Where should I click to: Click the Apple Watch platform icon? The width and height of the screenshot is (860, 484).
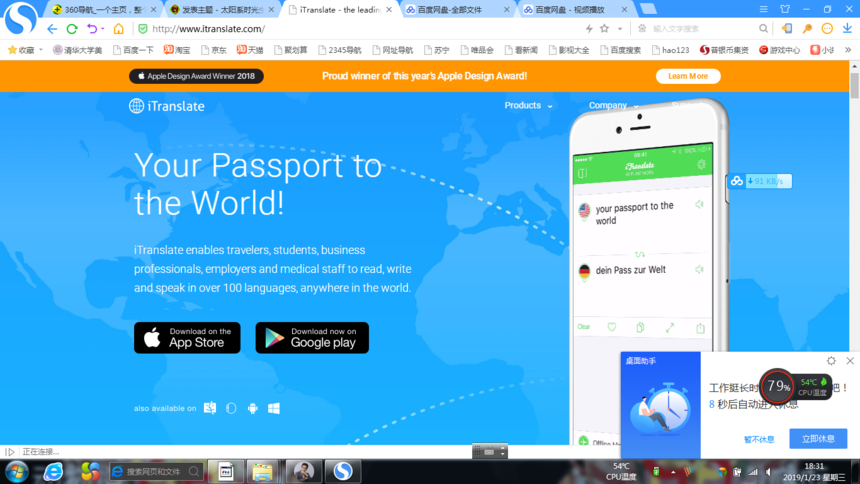231,408
